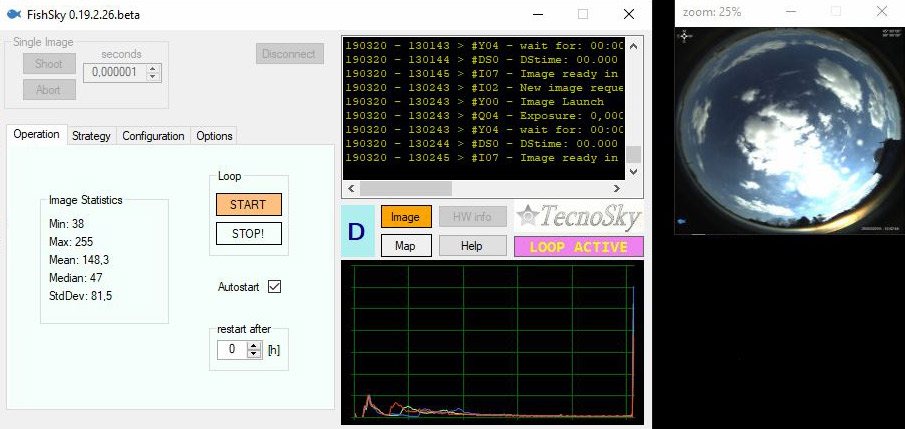Increase the restart after hours value
Screen dimensions: 905x429
[x=254, y=345]
